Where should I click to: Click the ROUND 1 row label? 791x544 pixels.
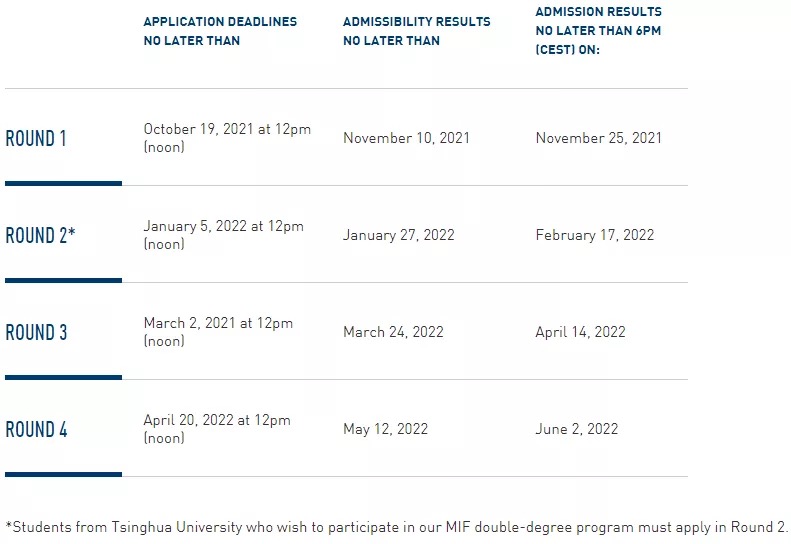[x=36, y=138]
